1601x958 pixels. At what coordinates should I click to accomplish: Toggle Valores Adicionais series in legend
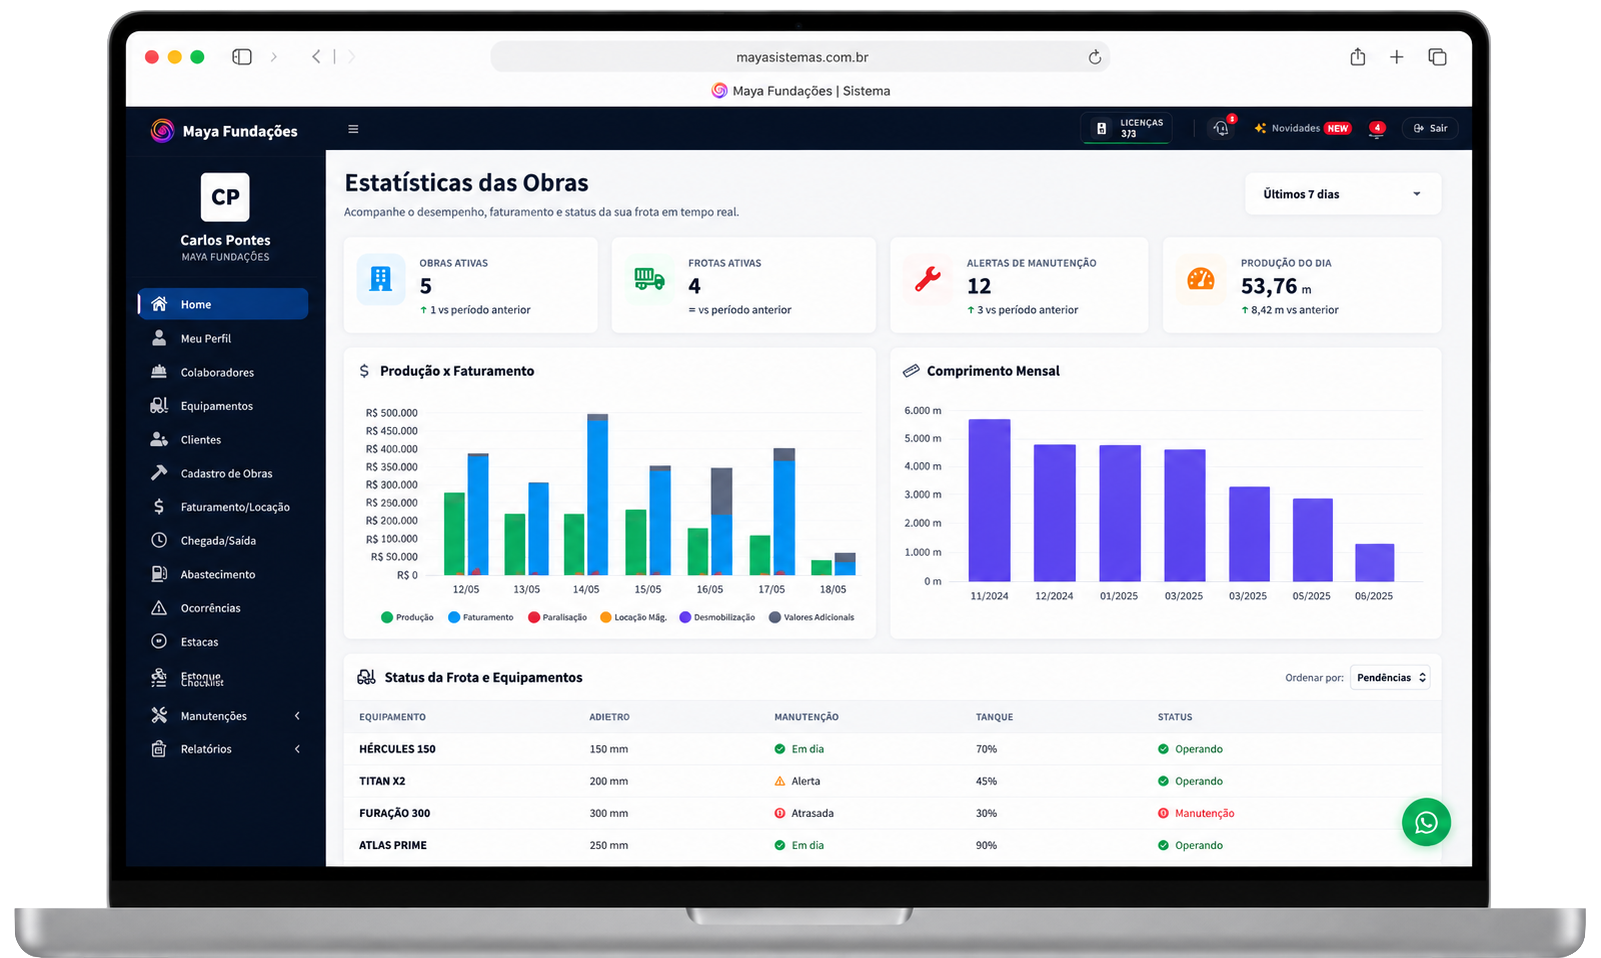(x=811, y=617)
